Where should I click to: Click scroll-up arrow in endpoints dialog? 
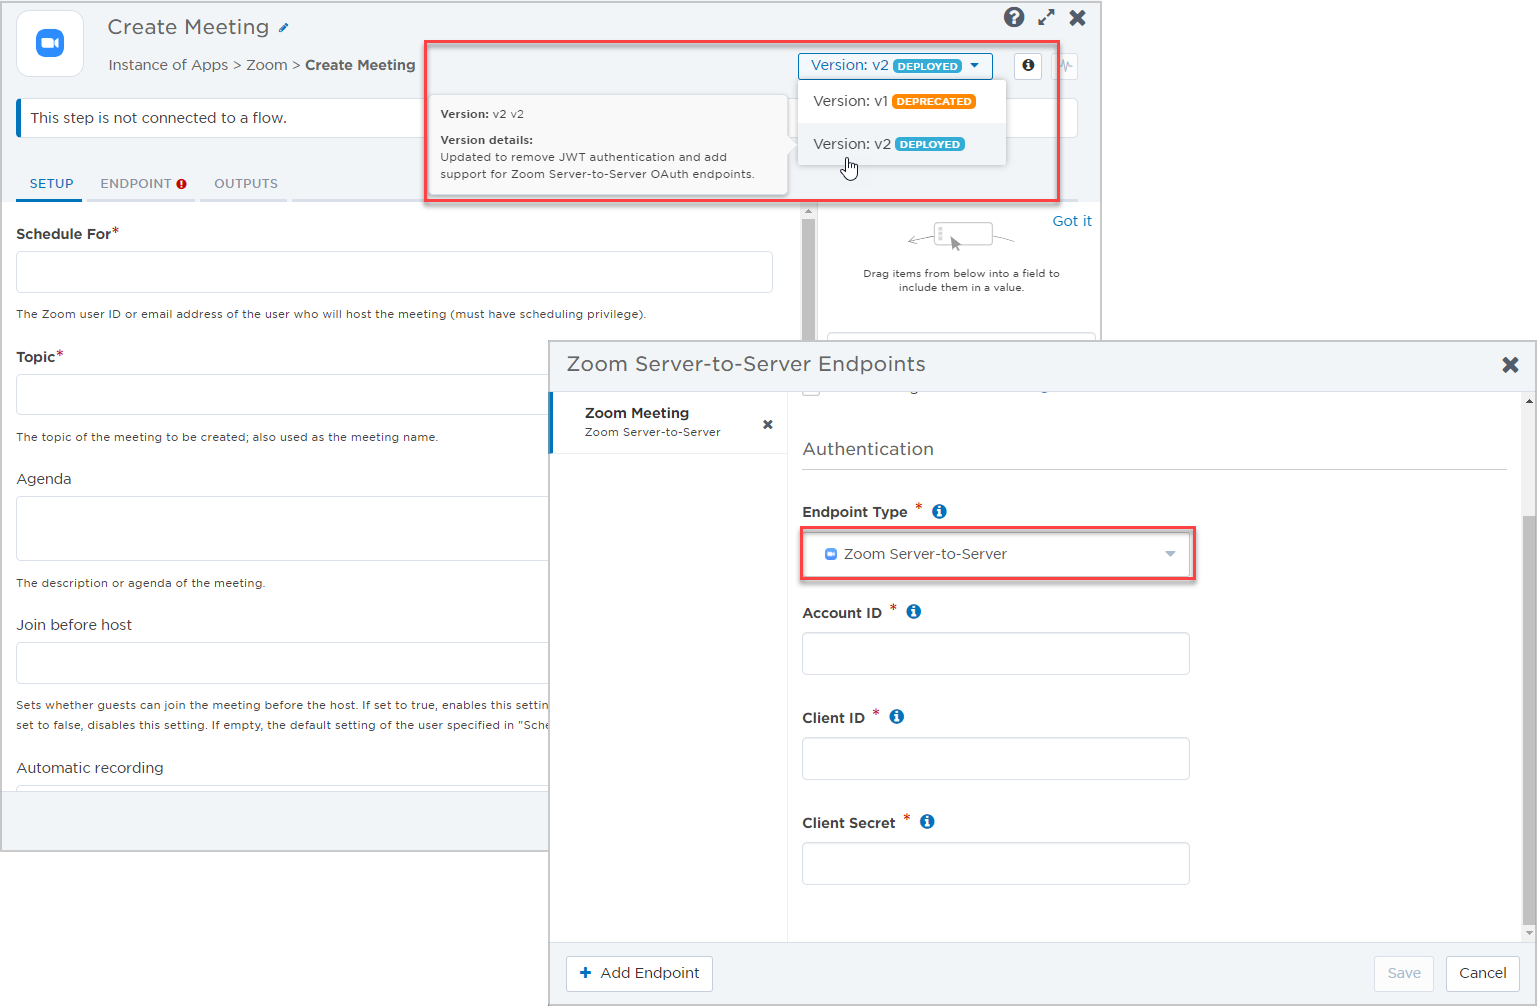[1528, 401]
